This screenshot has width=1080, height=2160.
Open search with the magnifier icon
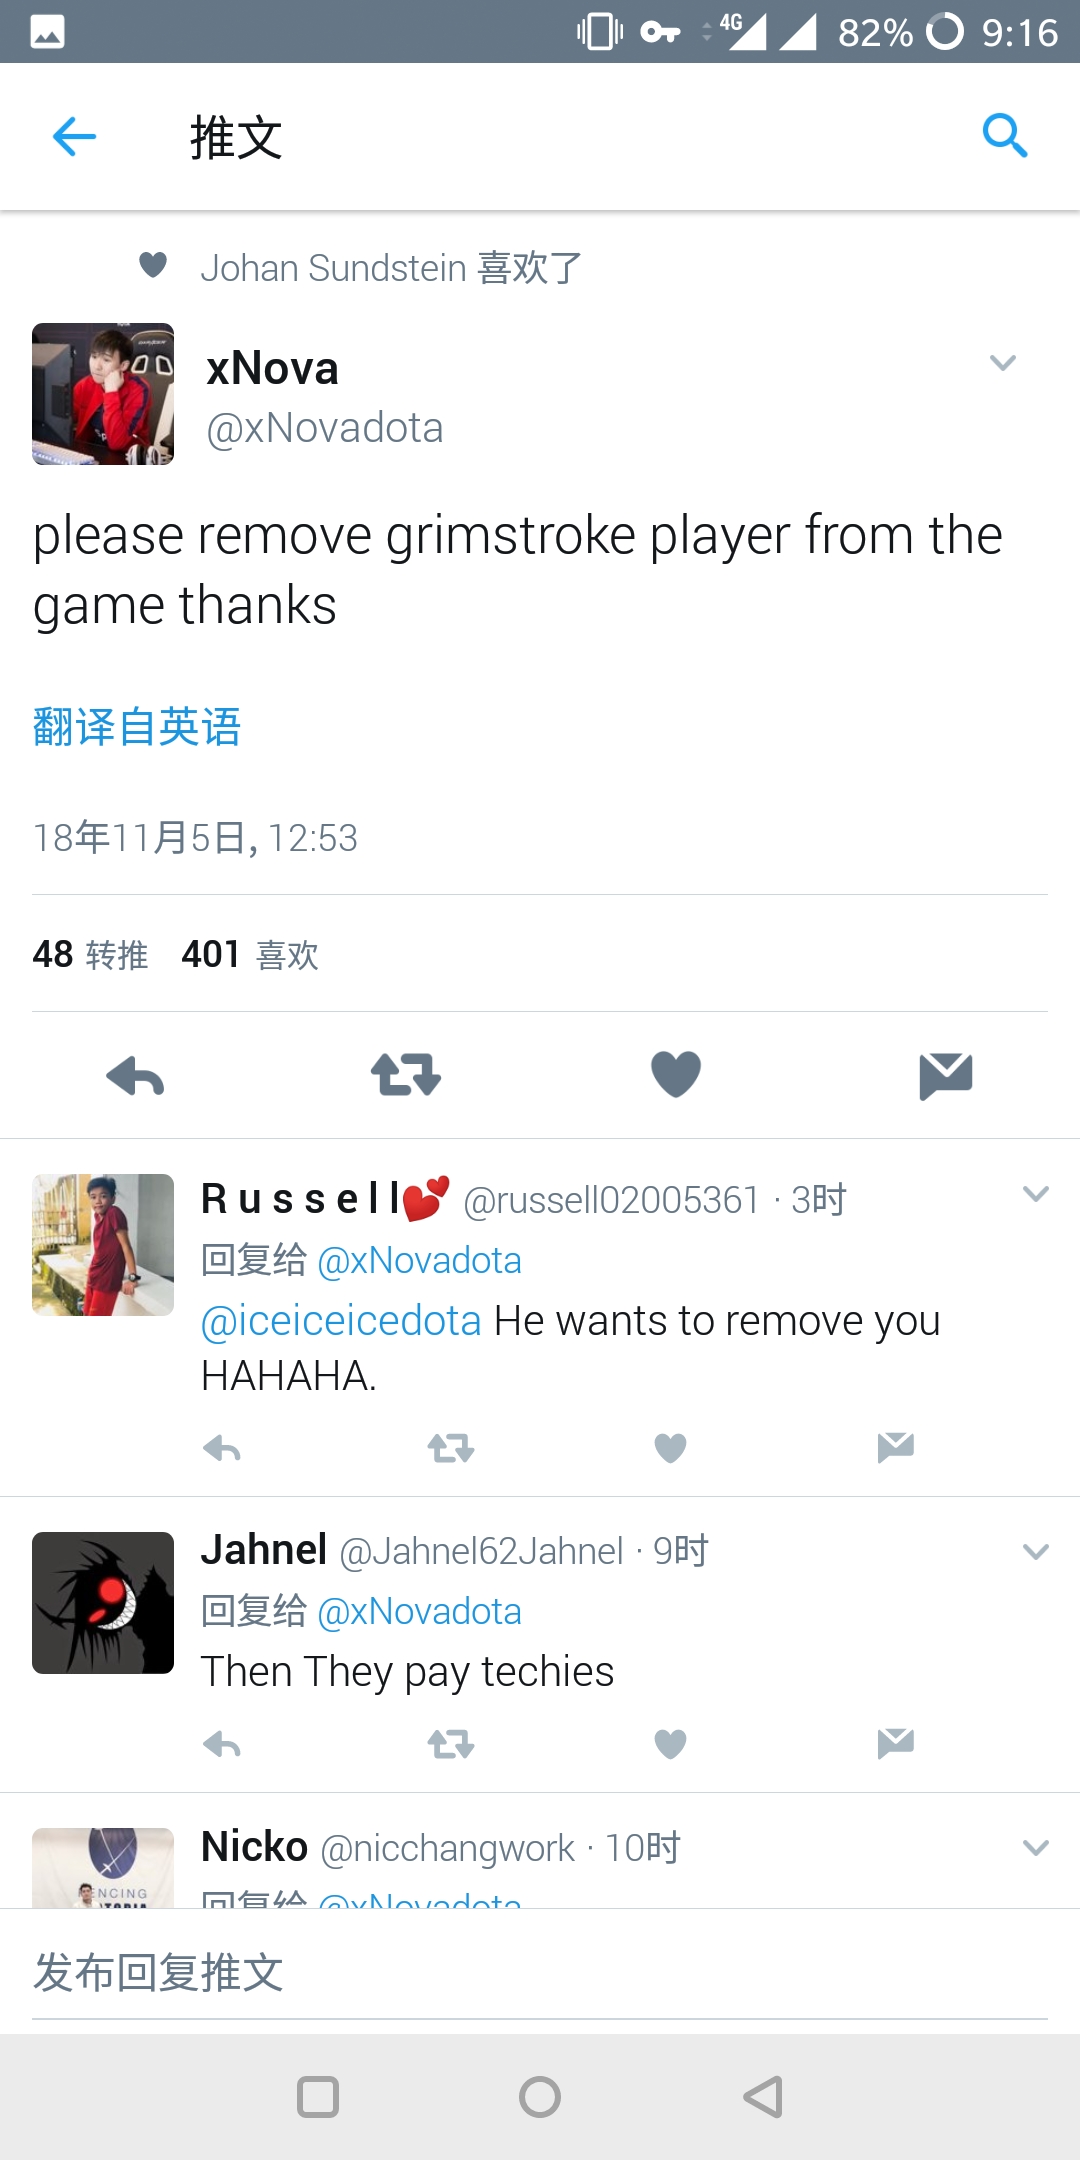coord(1005,135)
